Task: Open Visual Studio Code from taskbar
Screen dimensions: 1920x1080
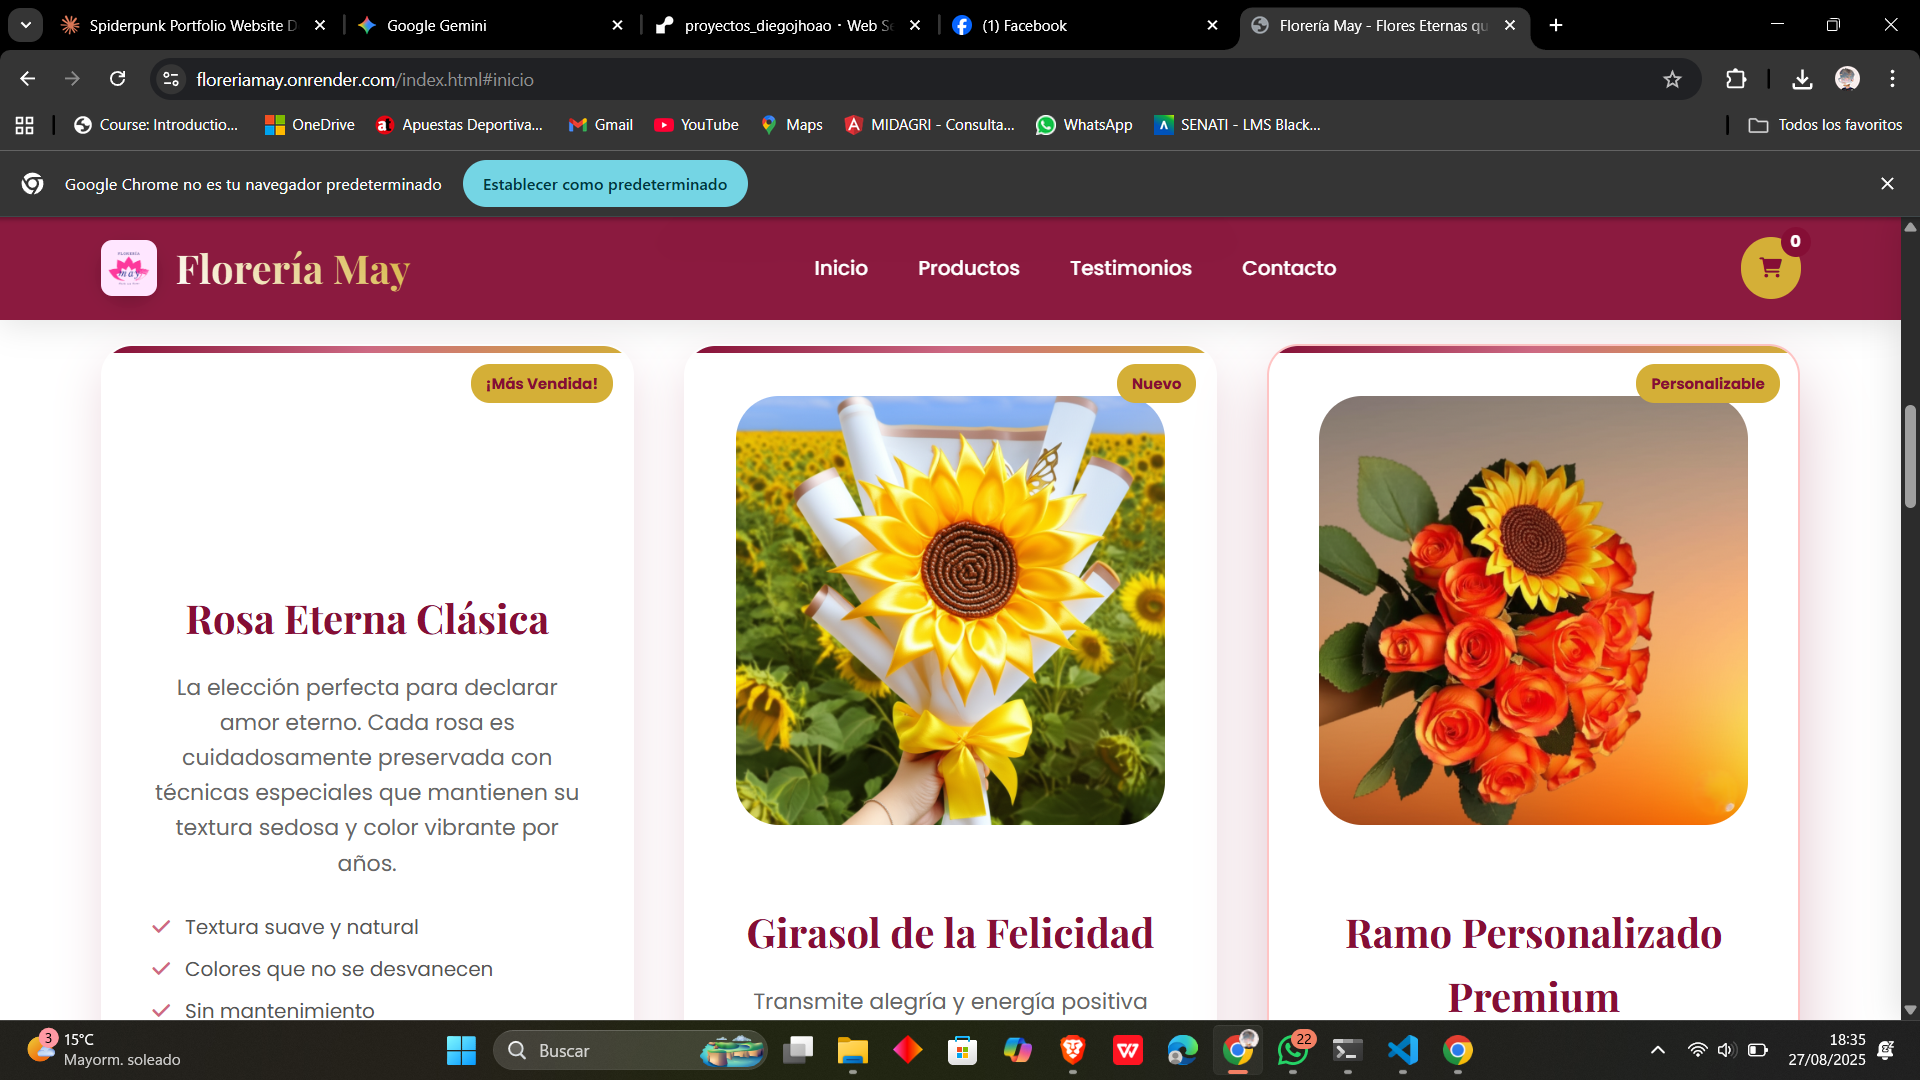Action: coord(1402,1050)
